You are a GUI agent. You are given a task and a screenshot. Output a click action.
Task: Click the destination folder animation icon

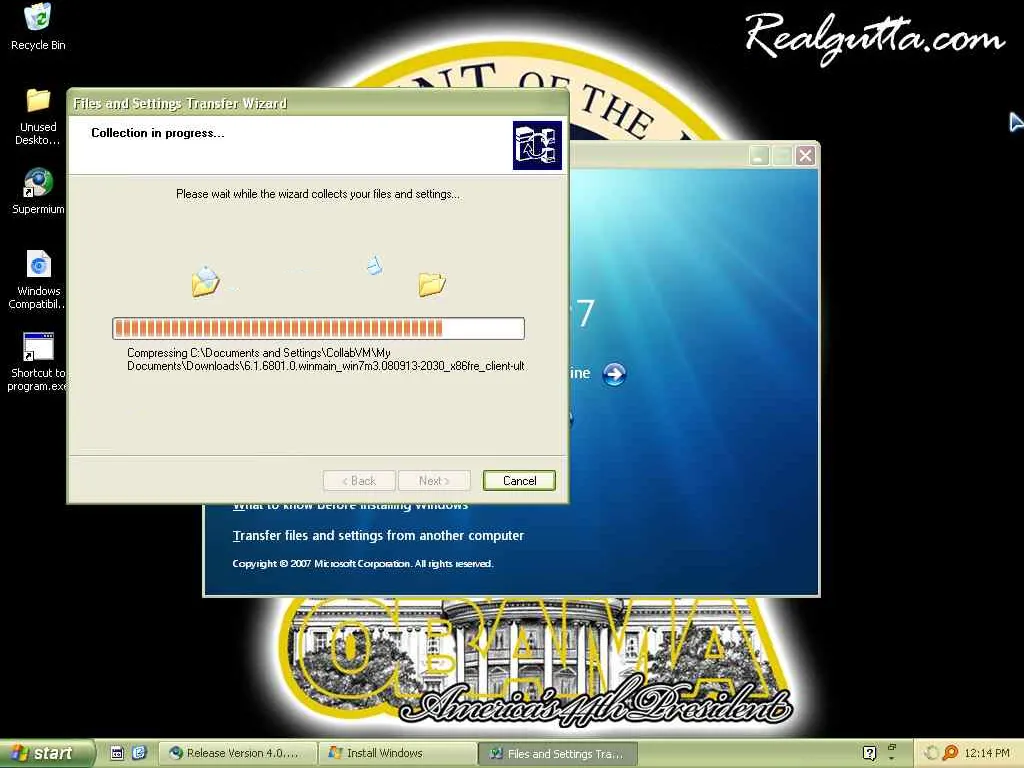click(432, 284)
